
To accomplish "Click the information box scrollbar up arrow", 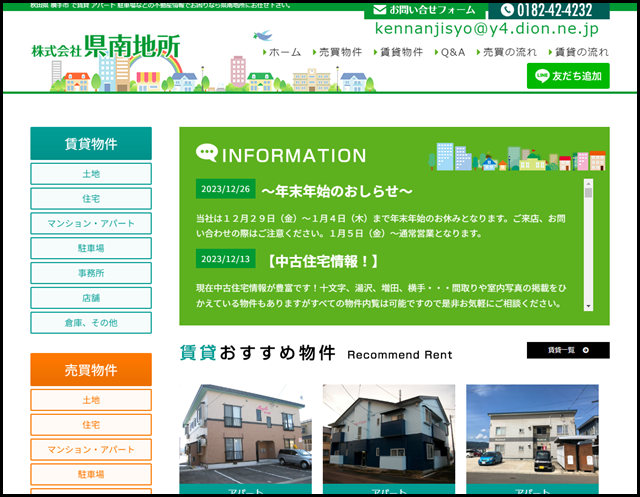I will (x=588, y=182).
